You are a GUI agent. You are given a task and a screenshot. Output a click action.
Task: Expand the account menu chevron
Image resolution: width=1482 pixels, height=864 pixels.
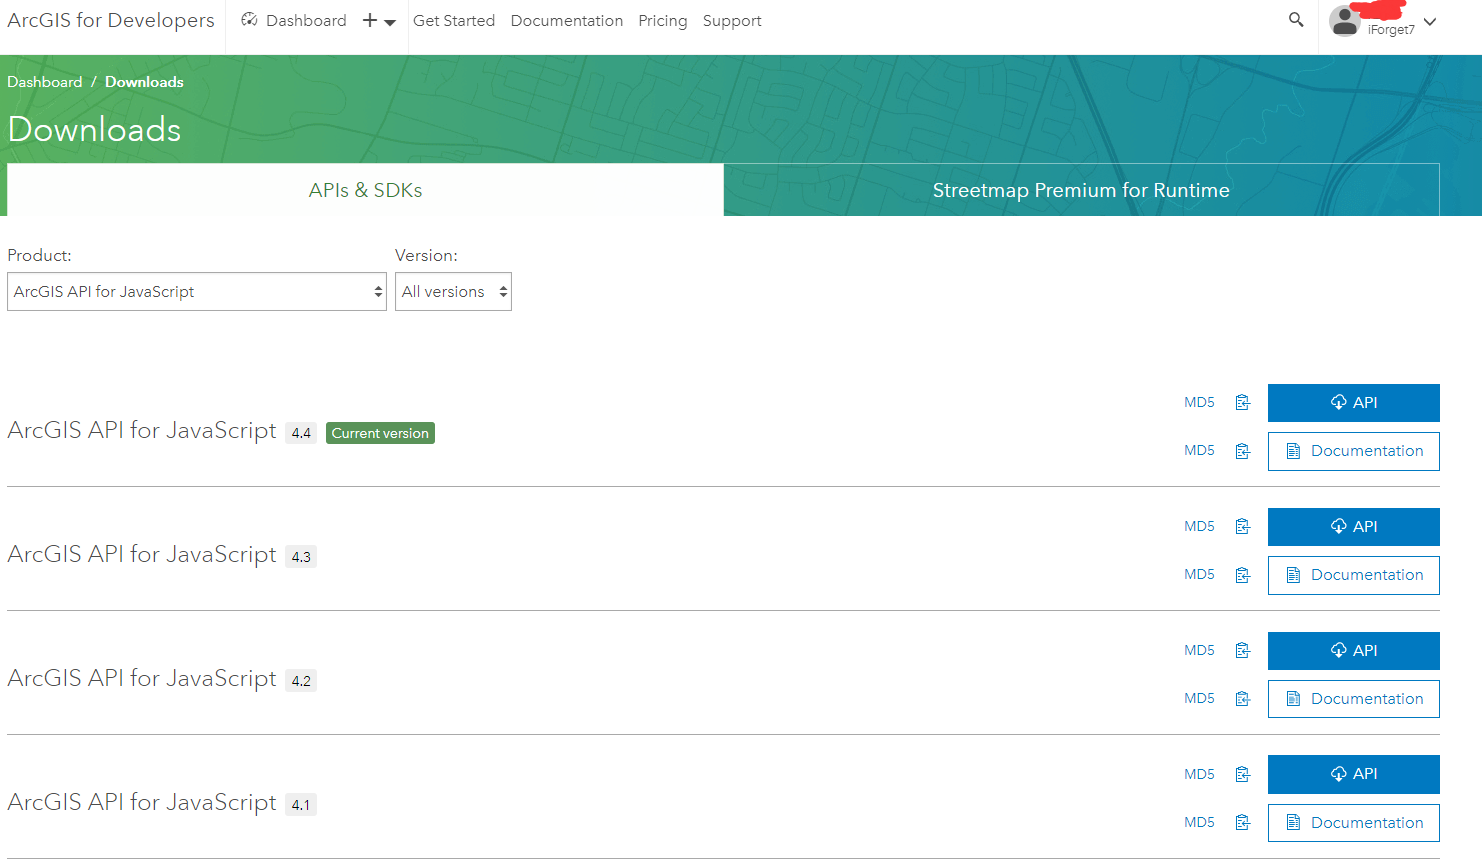1430,22
